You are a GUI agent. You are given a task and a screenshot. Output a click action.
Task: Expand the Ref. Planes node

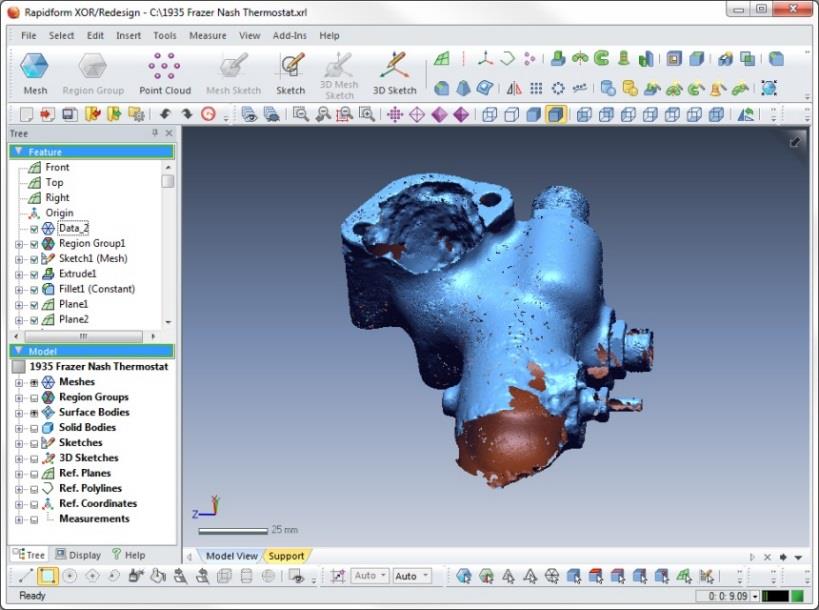tap(19, 474)
